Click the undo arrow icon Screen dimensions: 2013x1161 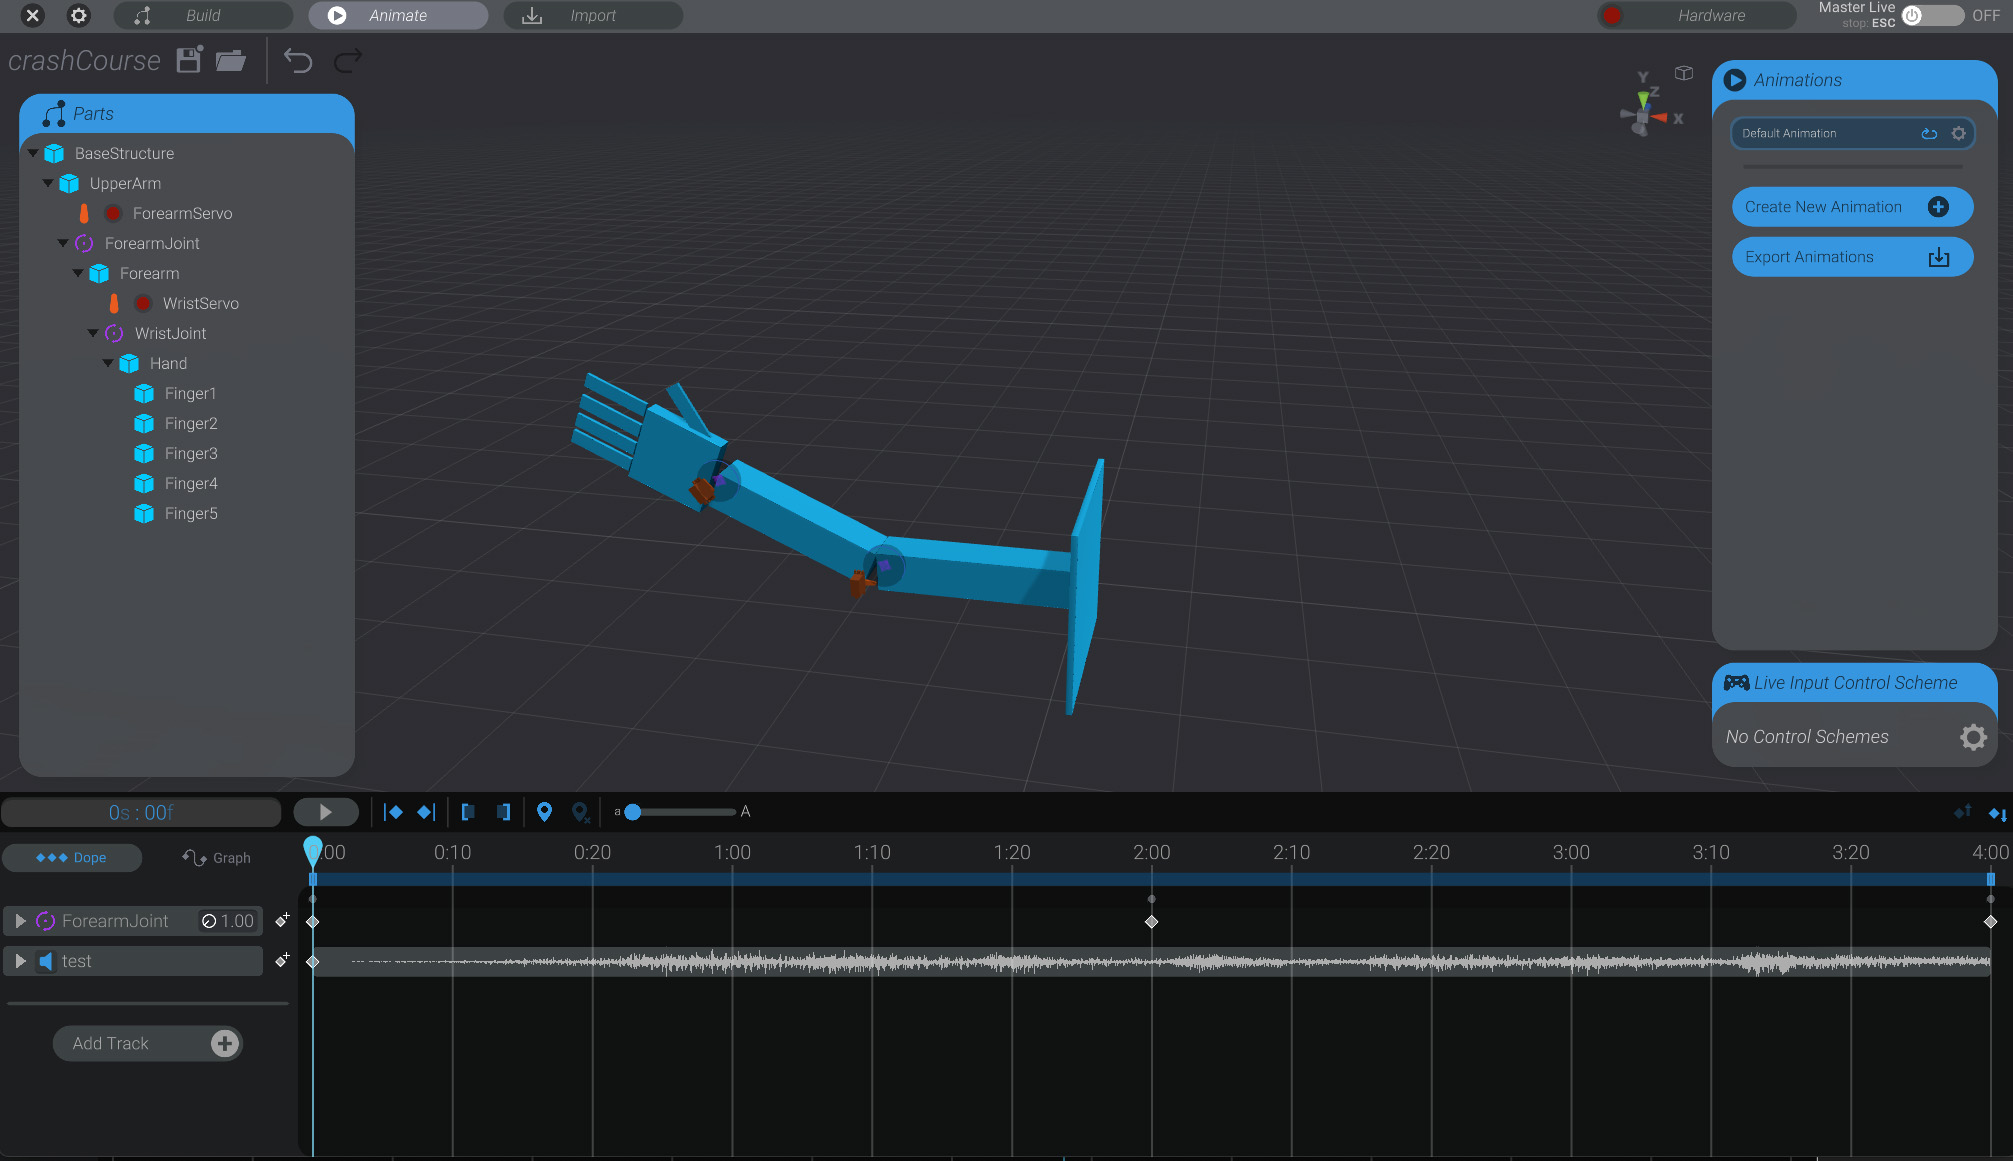point(298,60)
